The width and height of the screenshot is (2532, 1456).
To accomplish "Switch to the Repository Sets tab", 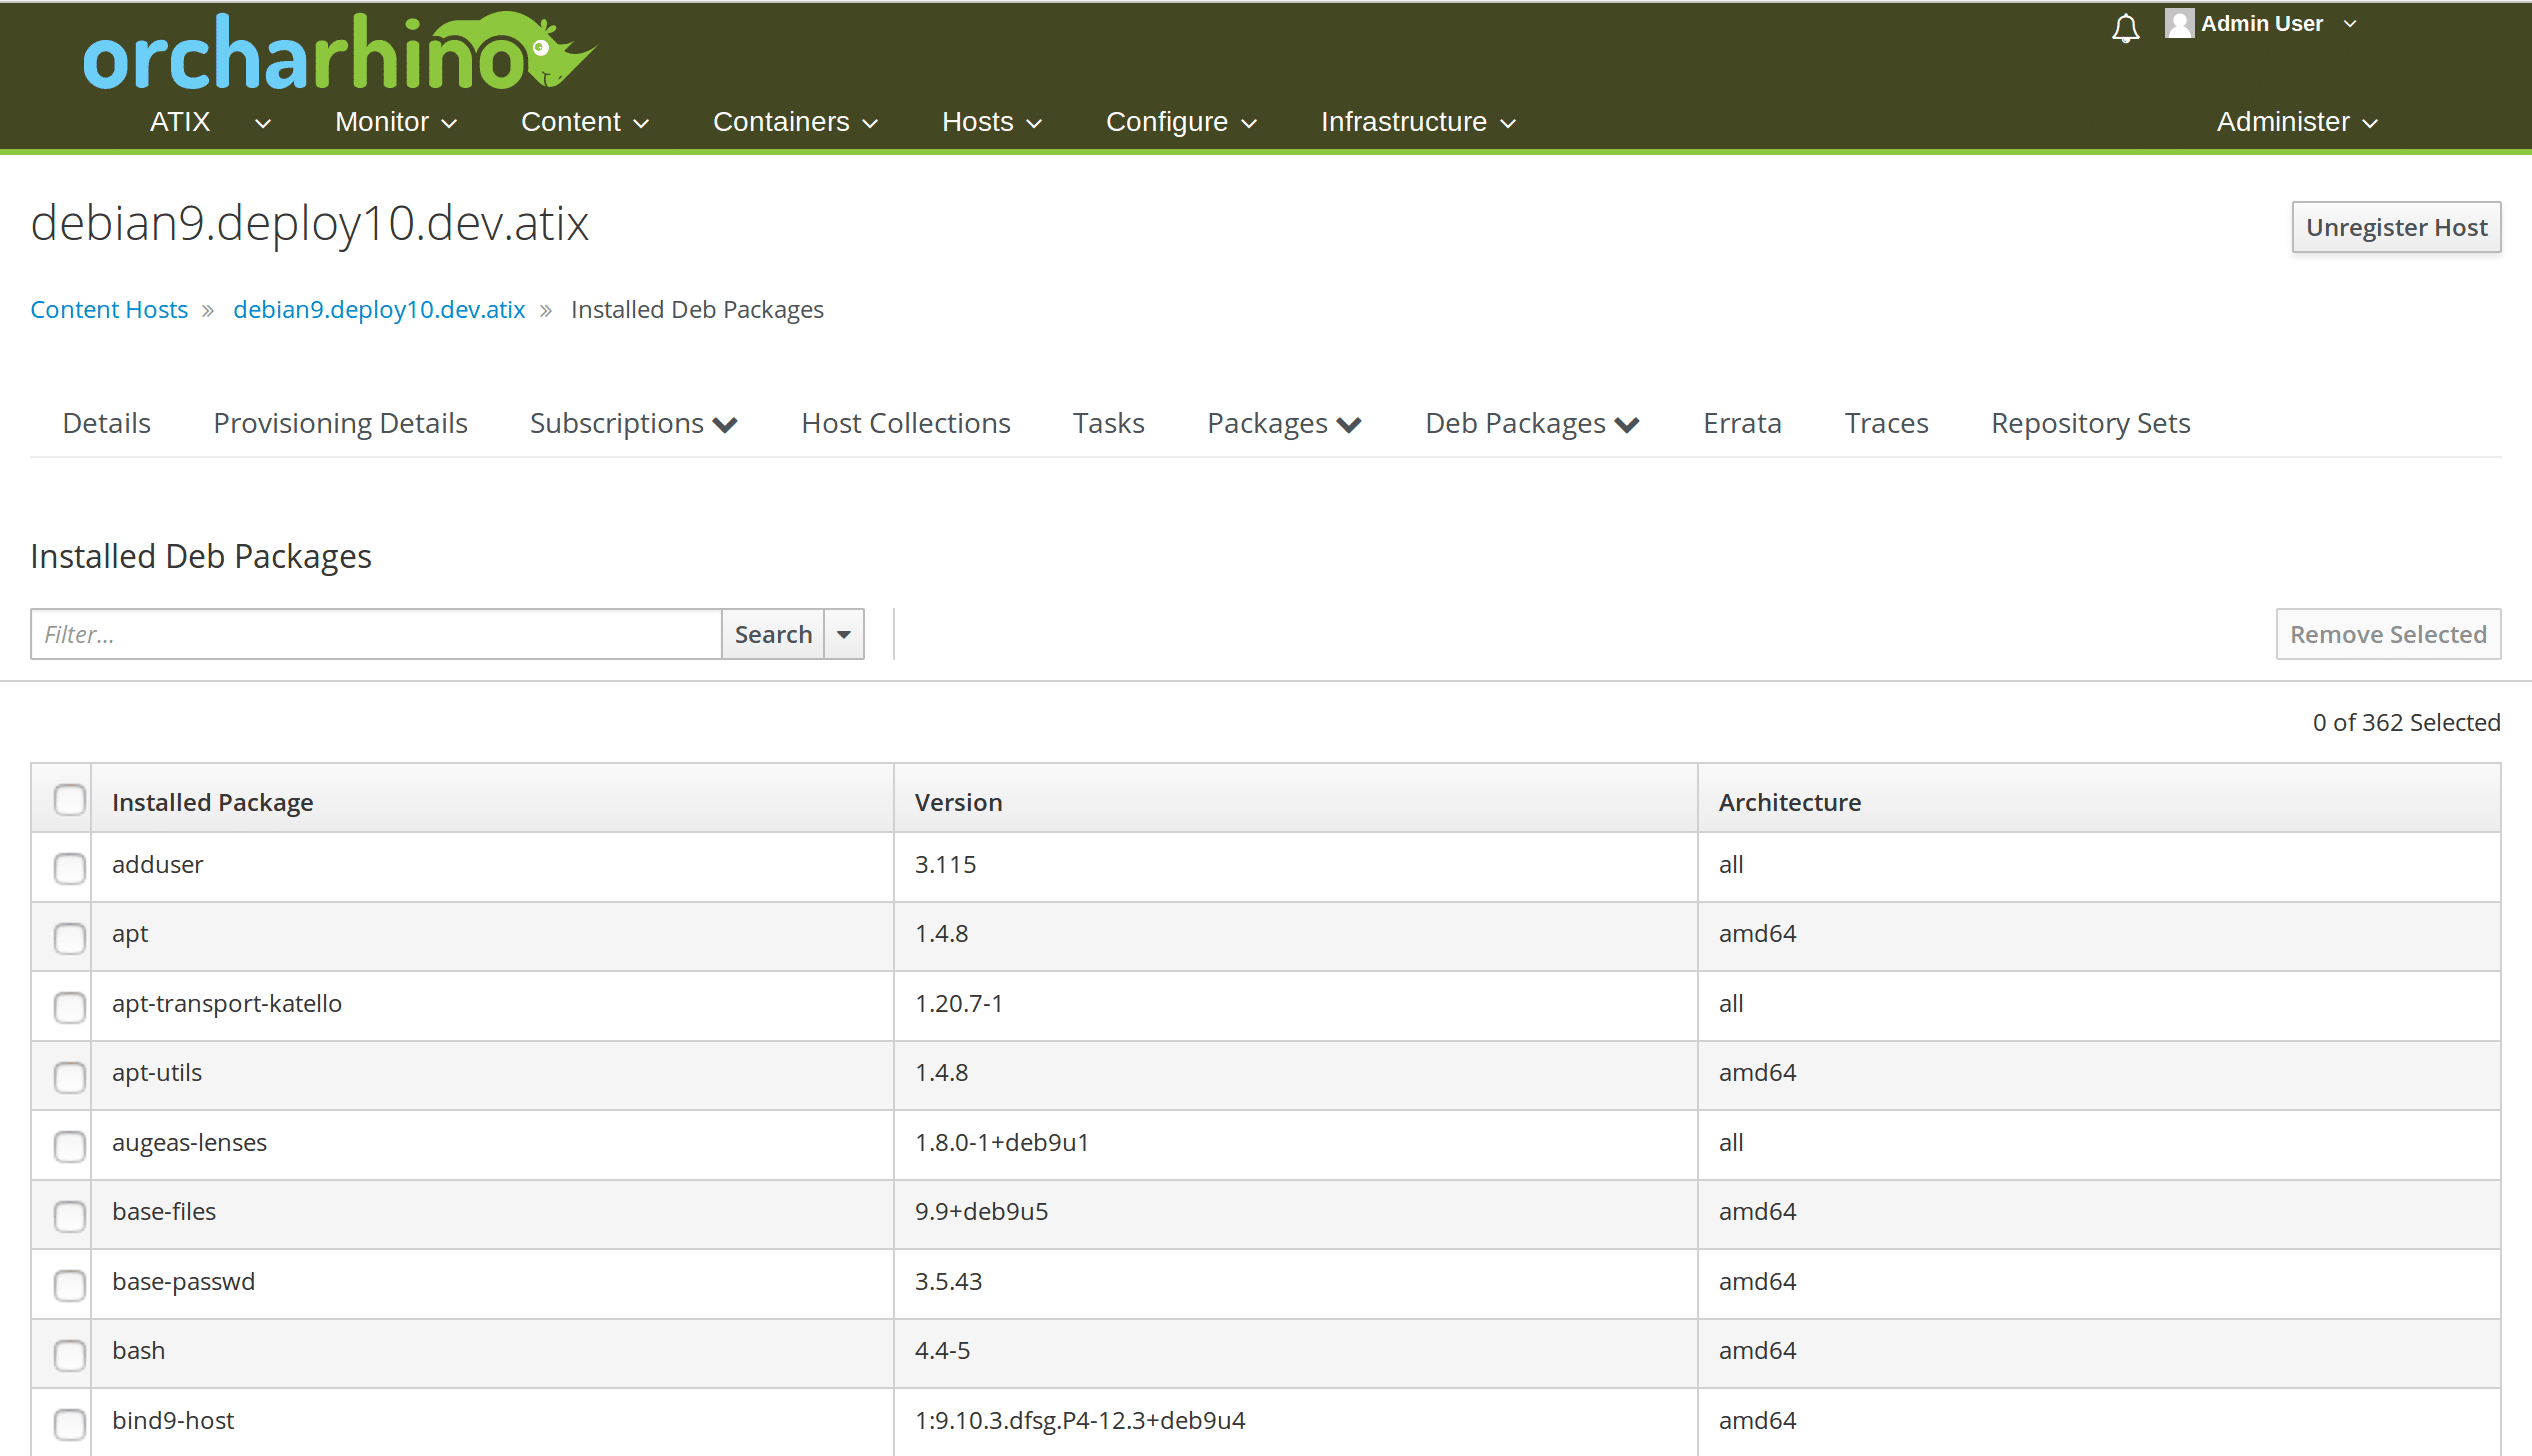I will coord(2089,423).
